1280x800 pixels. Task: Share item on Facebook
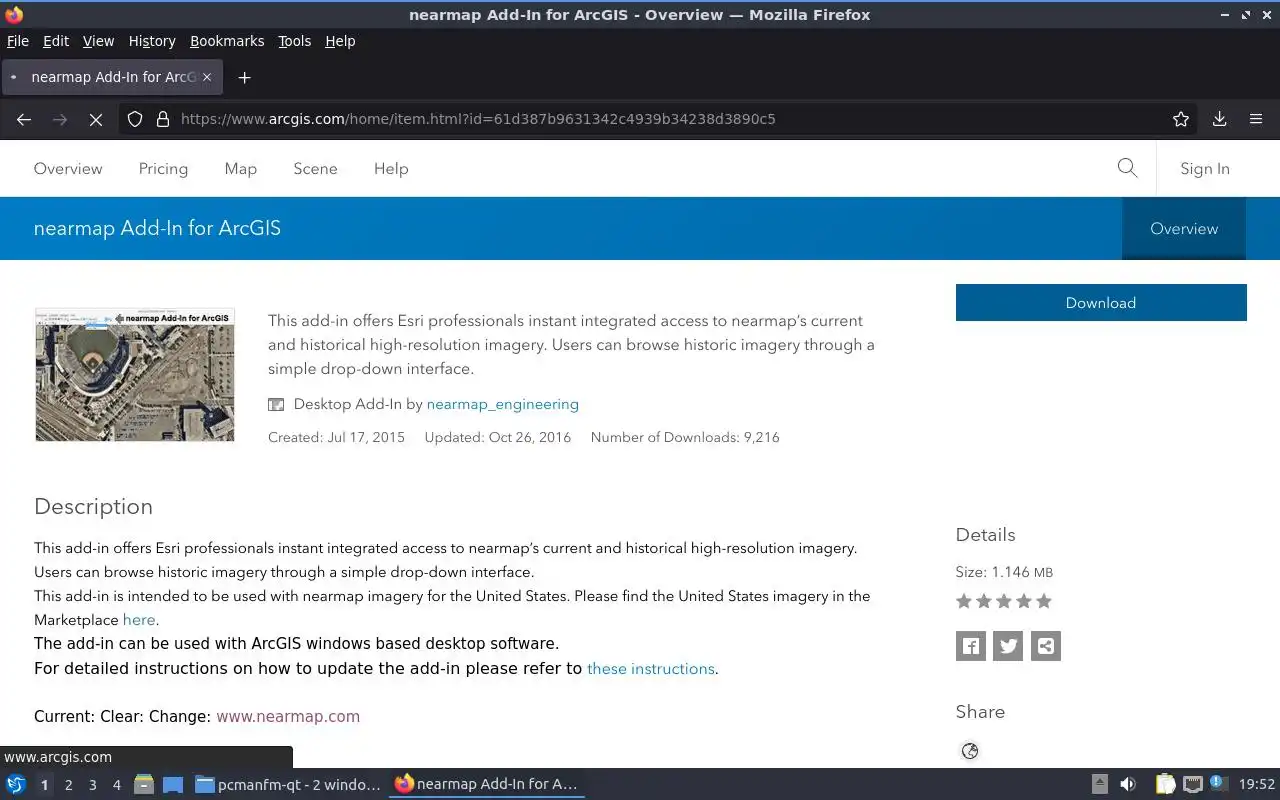pos(971,646)
